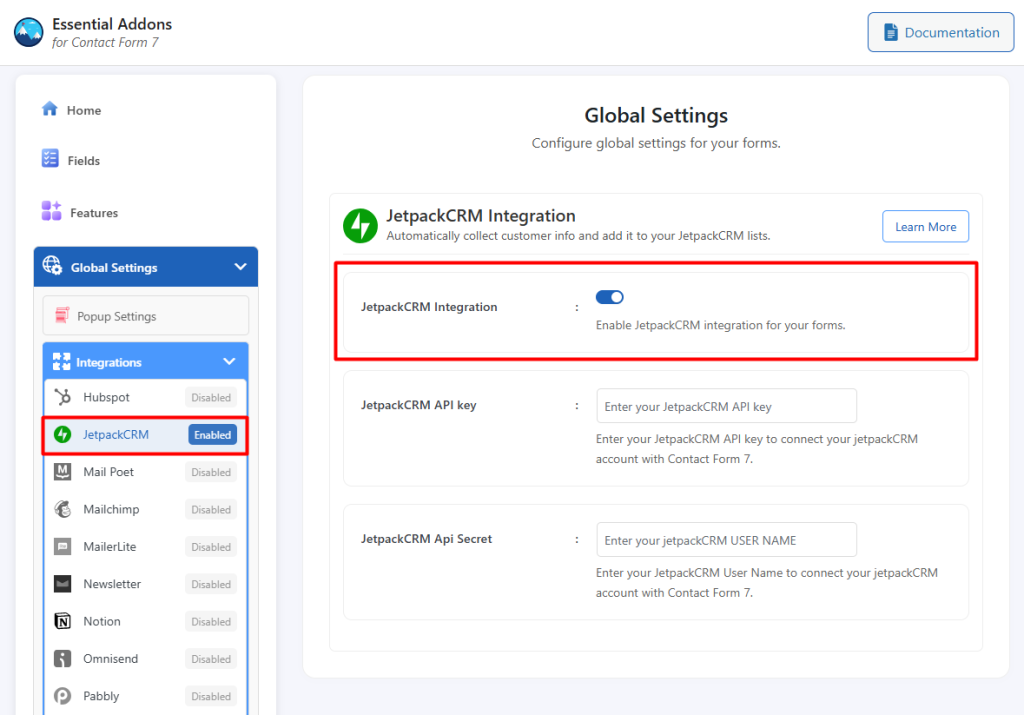The width and height of the screenshot is (1024, 715).
Task: Click the Pabbly icon
Action: click(x=63, y=696)
